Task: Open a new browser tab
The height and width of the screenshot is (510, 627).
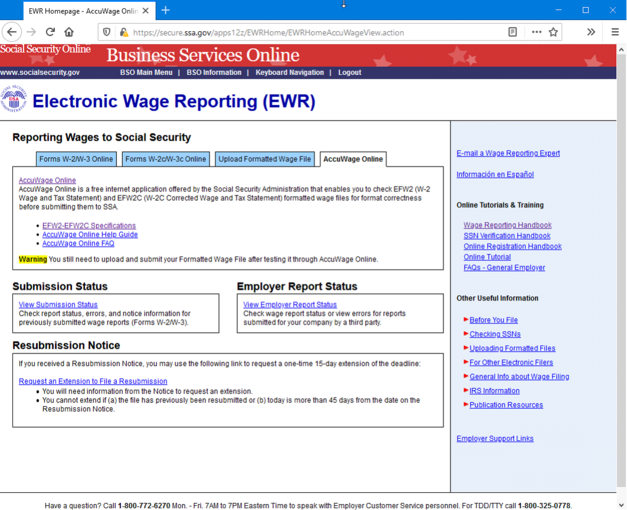Action: [166, 10]
